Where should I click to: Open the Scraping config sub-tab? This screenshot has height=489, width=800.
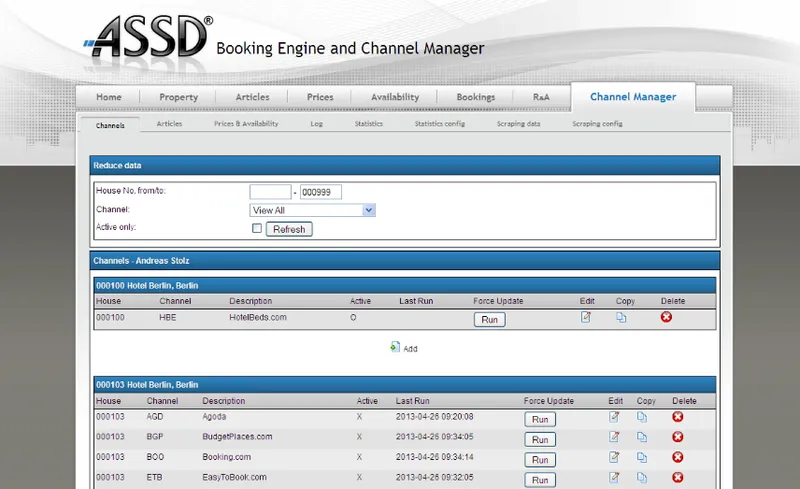click(597, 124)
